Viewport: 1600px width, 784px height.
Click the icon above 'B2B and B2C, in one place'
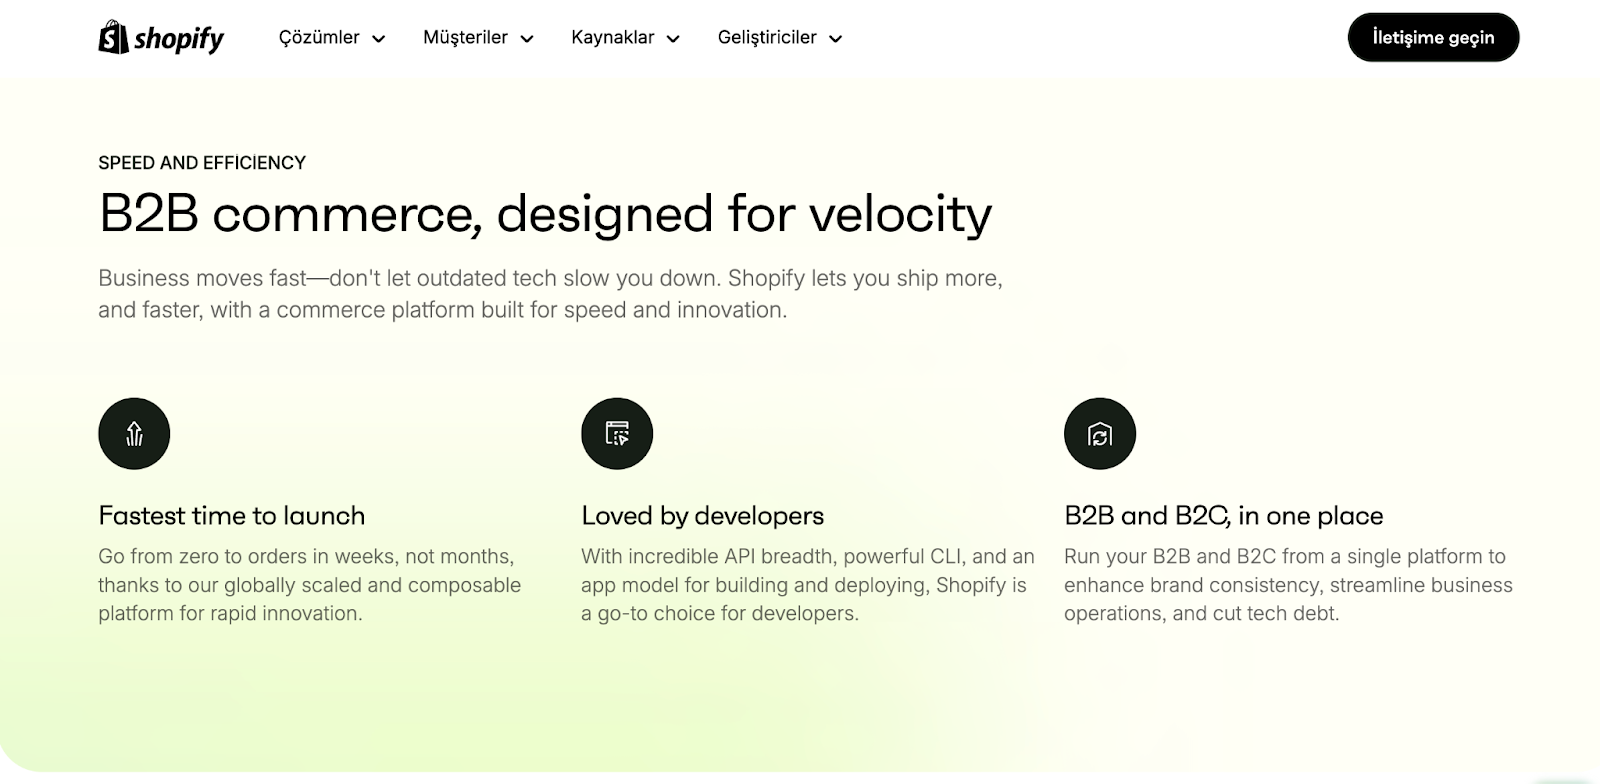click(1100, 433)
